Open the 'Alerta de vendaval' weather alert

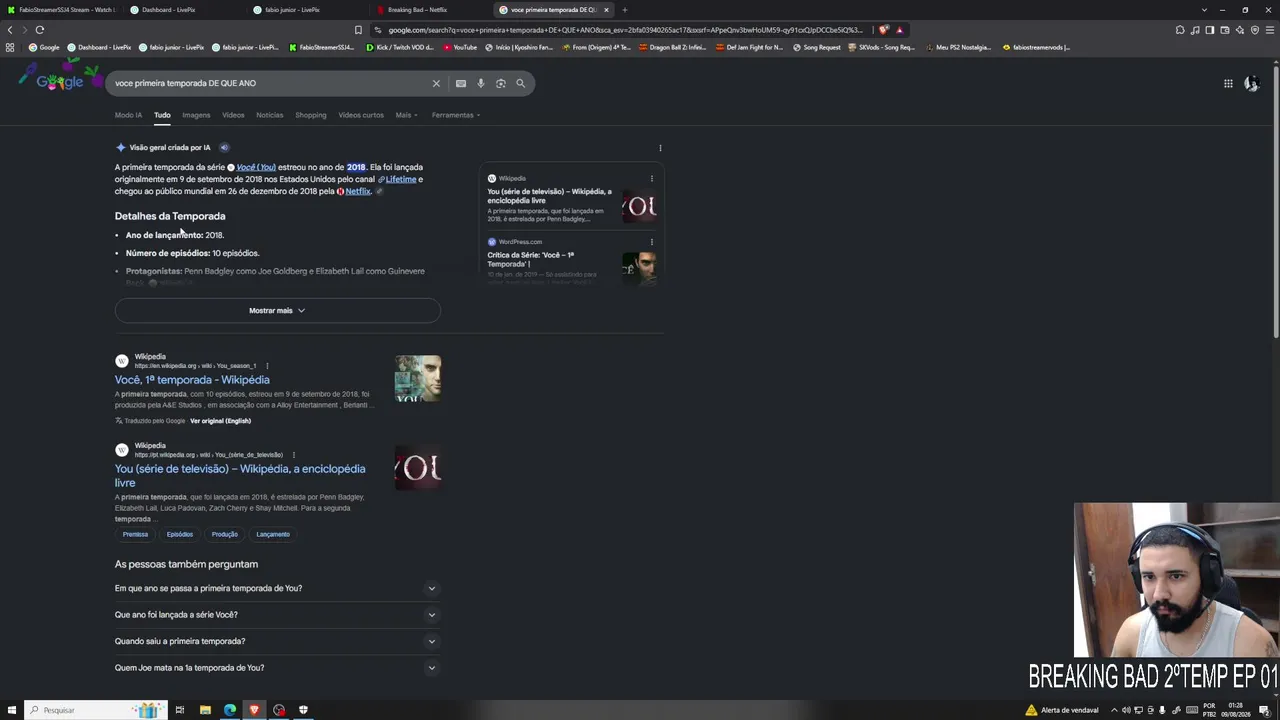[1063, 710]
